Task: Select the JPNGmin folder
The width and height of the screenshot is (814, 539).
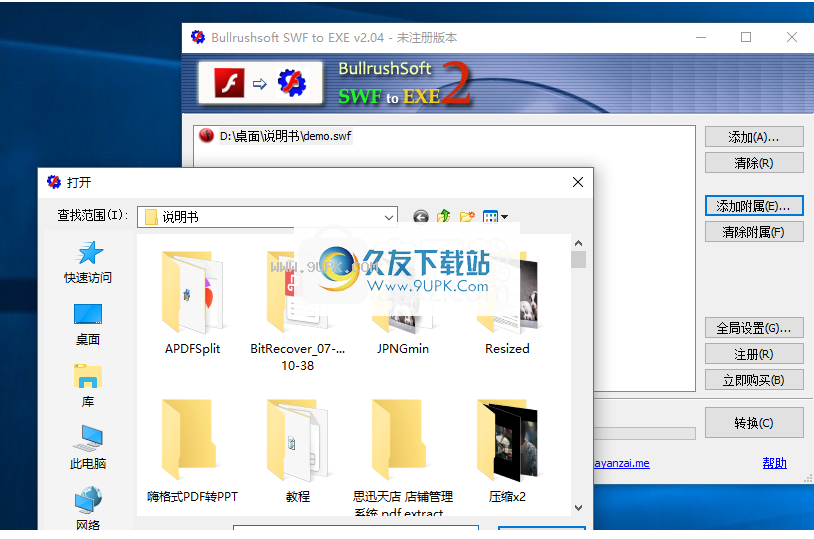Action: coord(403,303)
